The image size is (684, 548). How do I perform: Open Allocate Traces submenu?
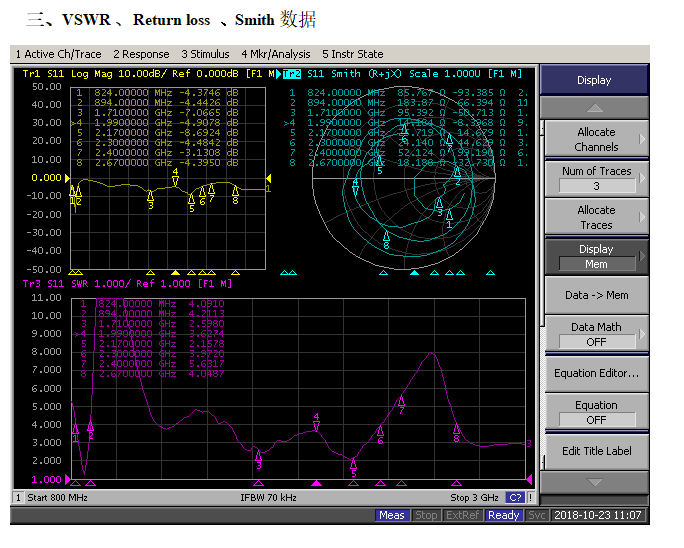pos(596,217)
